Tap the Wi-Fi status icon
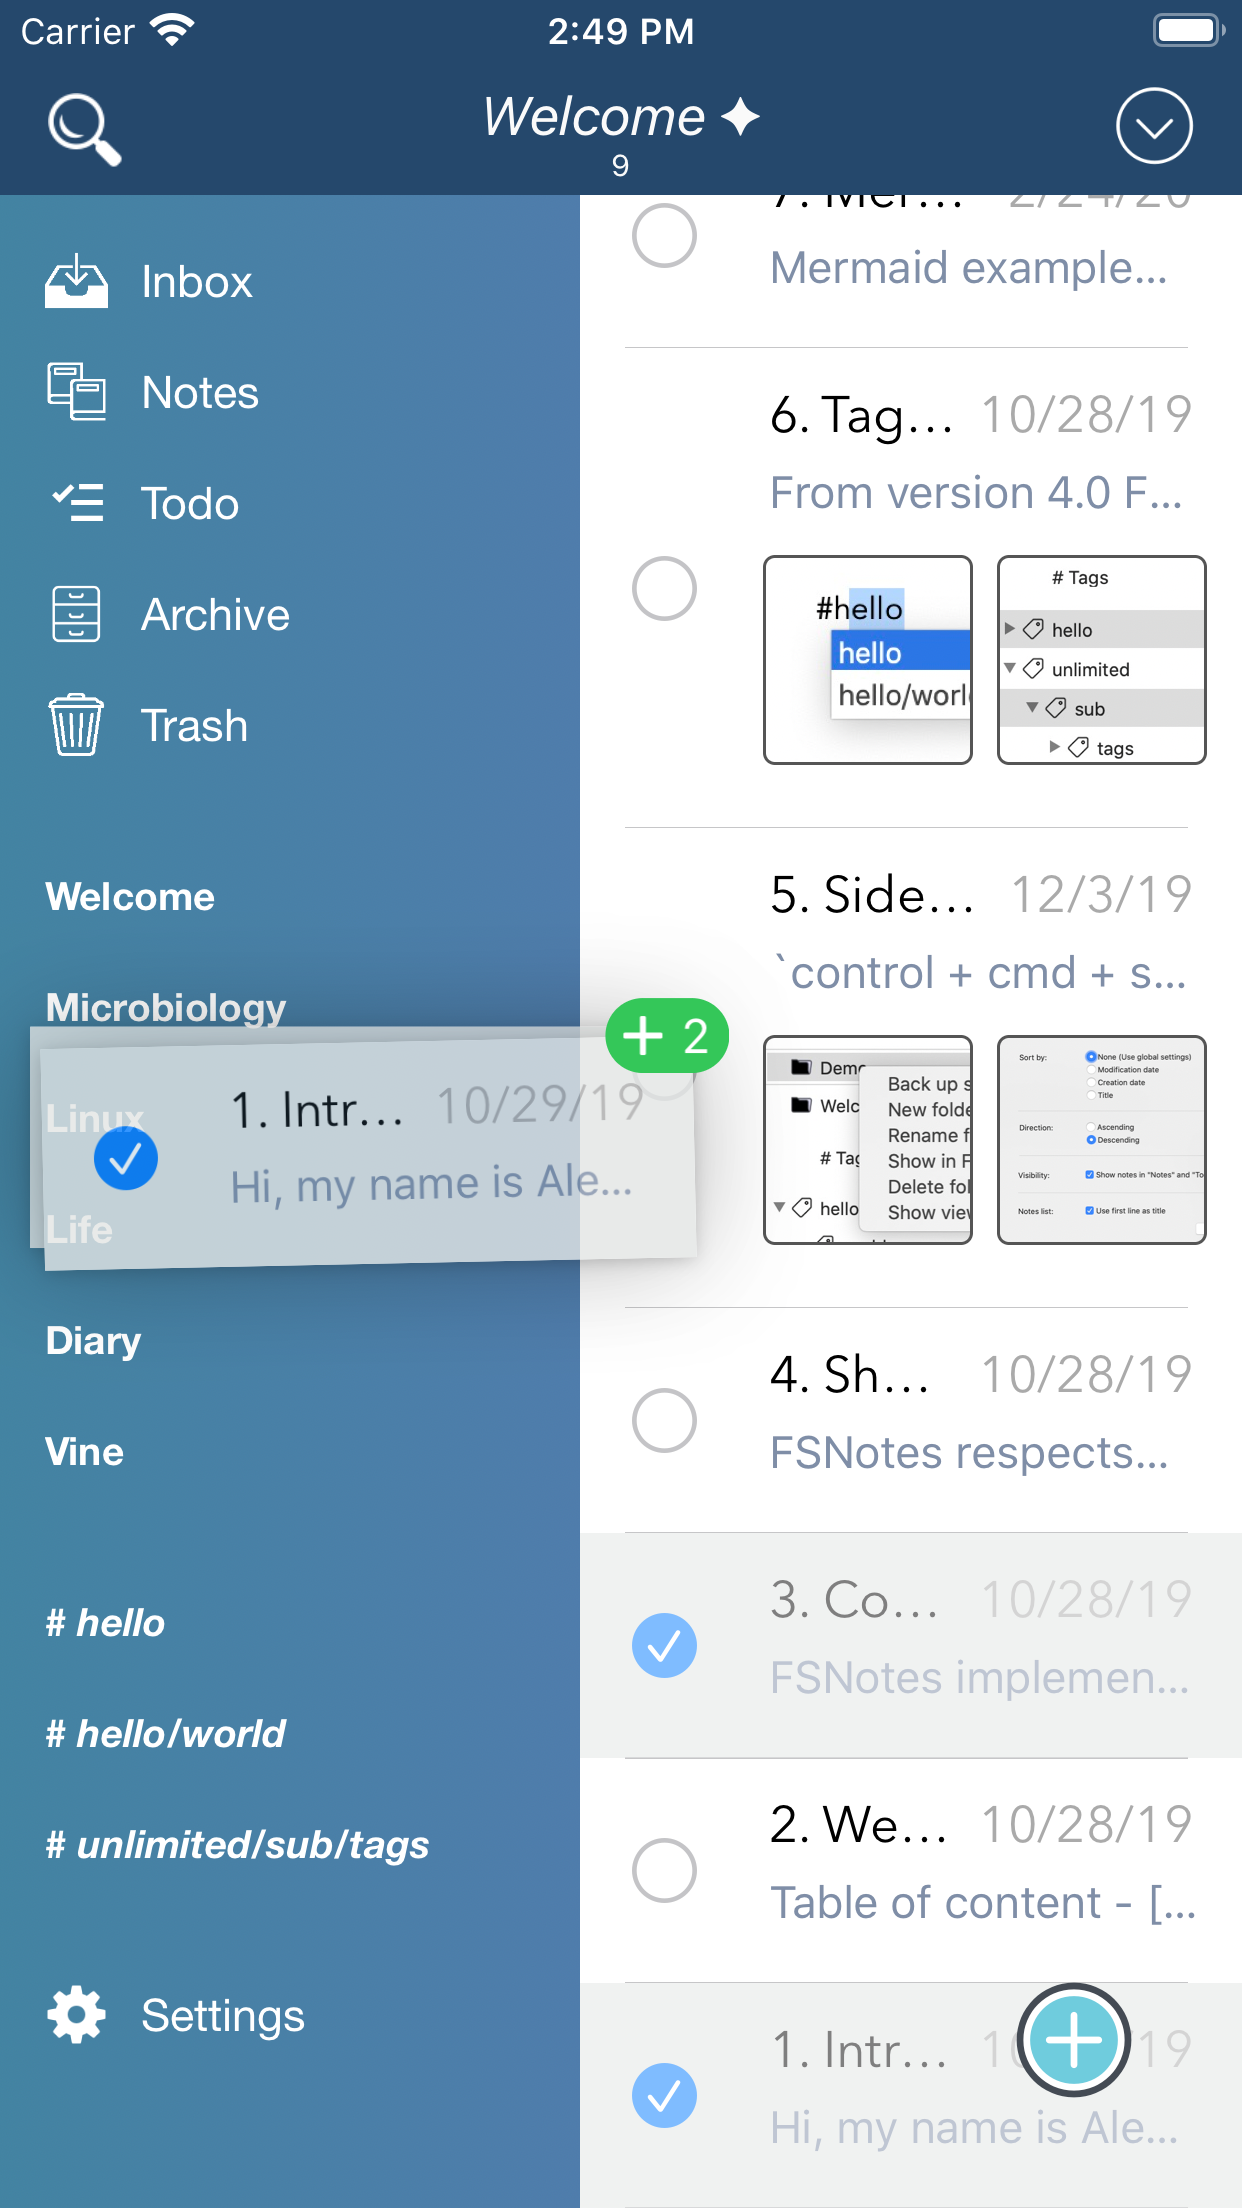1242x2208 pixels. (173, 31)
